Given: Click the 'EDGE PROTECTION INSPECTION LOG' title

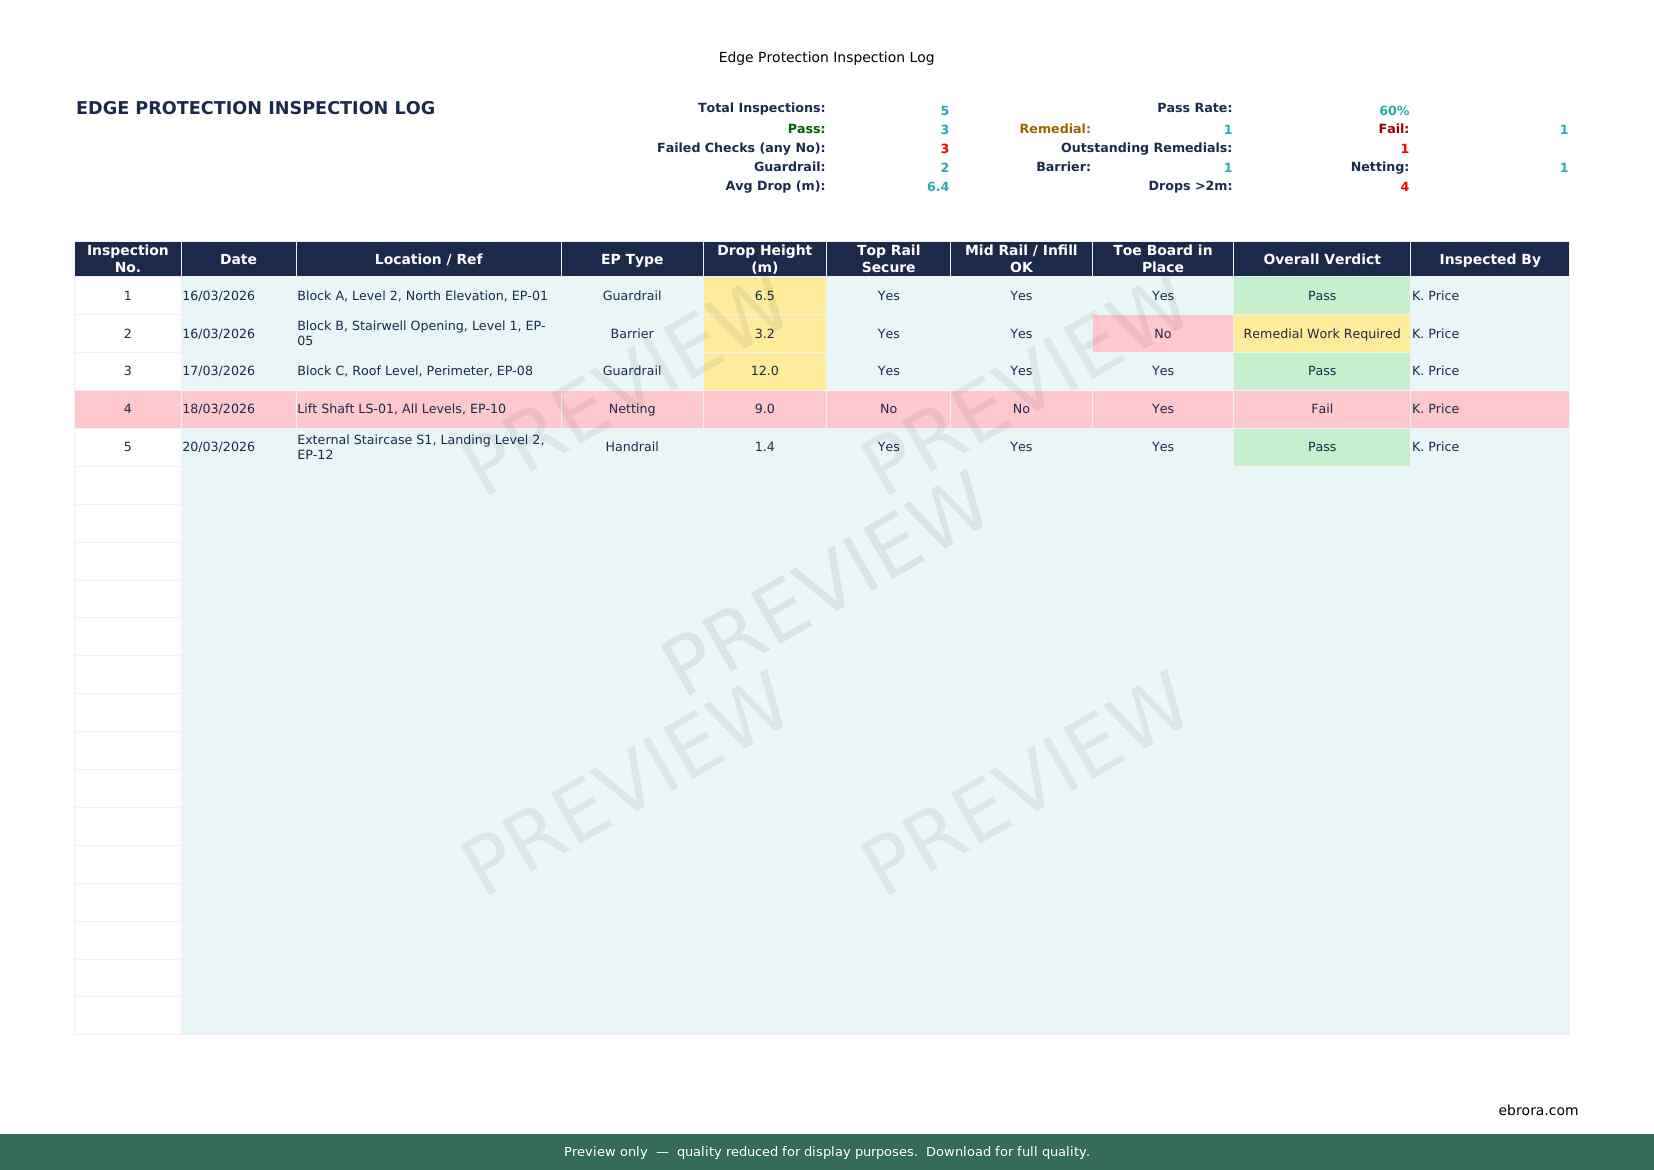Looking at the screenshot, I should [255, 108].
